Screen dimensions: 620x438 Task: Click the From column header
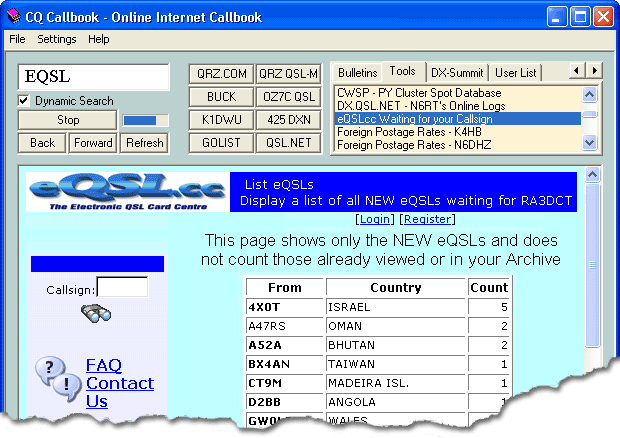pyautogui.click(x=285, y=287)
